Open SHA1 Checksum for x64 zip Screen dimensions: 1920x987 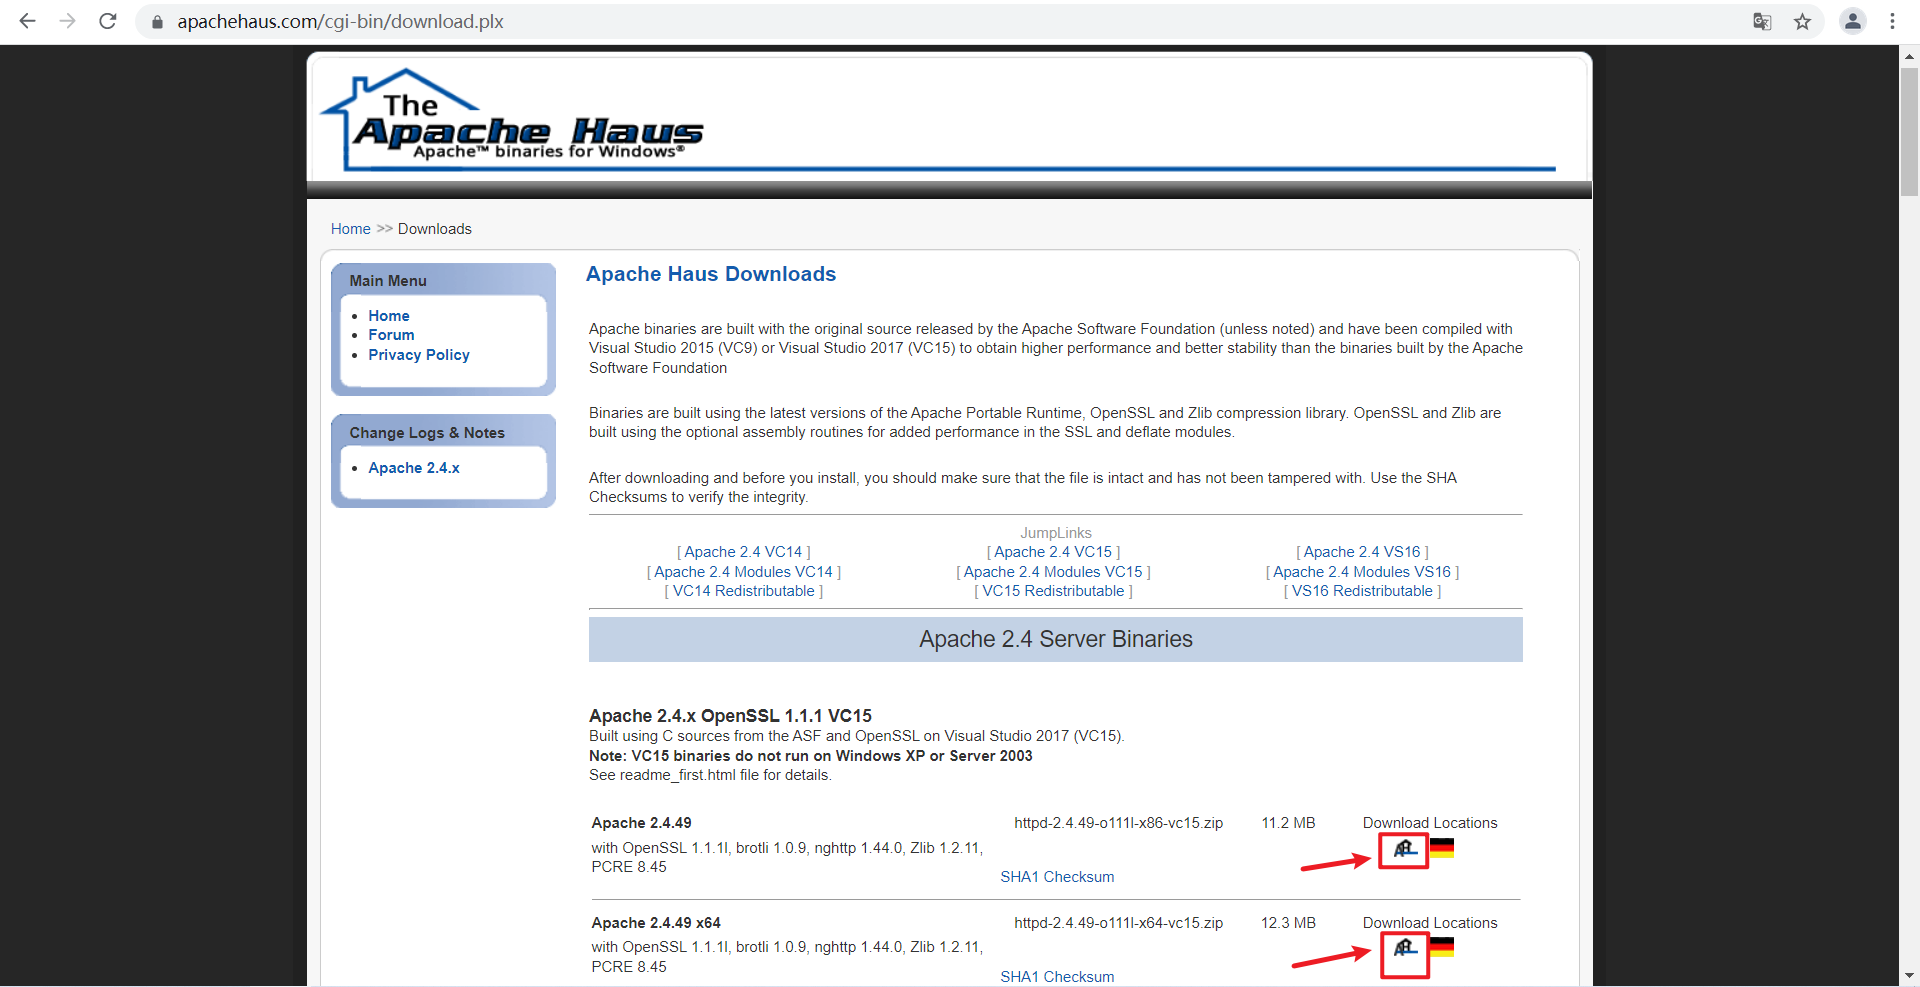(1057, 977)
